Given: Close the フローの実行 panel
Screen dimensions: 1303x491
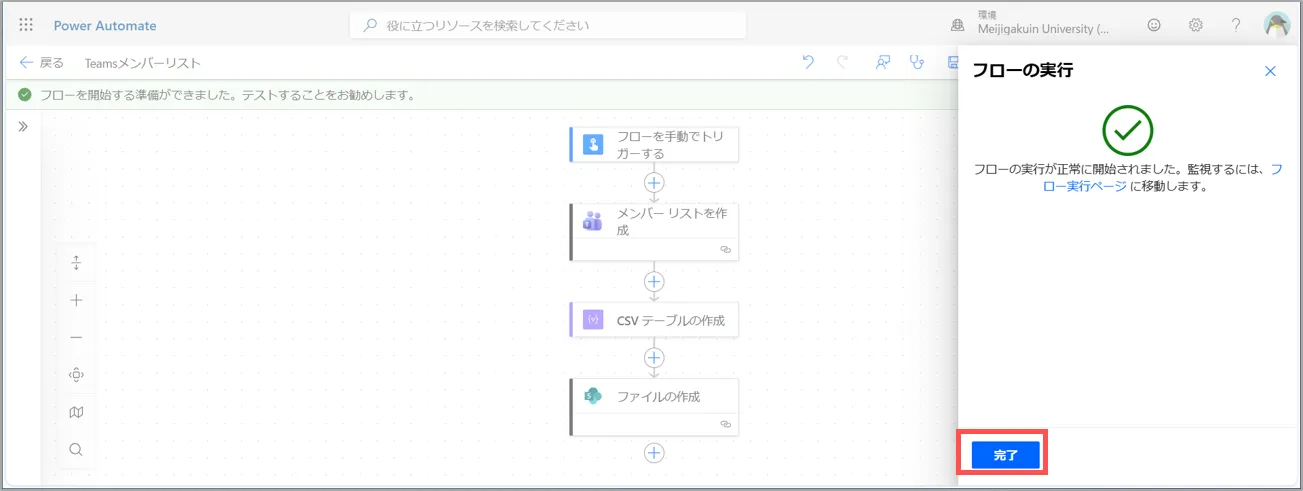Looking at the screenshot, I should pos(1270,71).
